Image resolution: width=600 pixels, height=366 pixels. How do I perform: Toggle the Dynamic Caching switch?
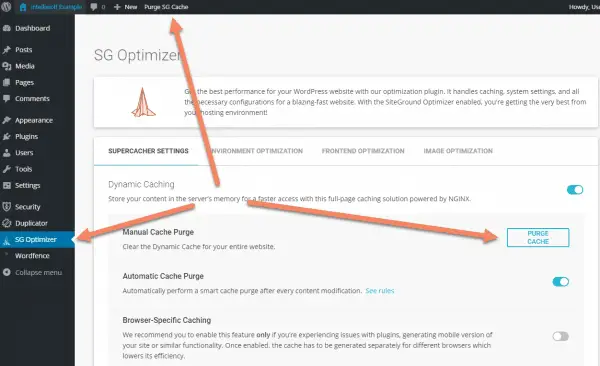click(x=575, y=190)
